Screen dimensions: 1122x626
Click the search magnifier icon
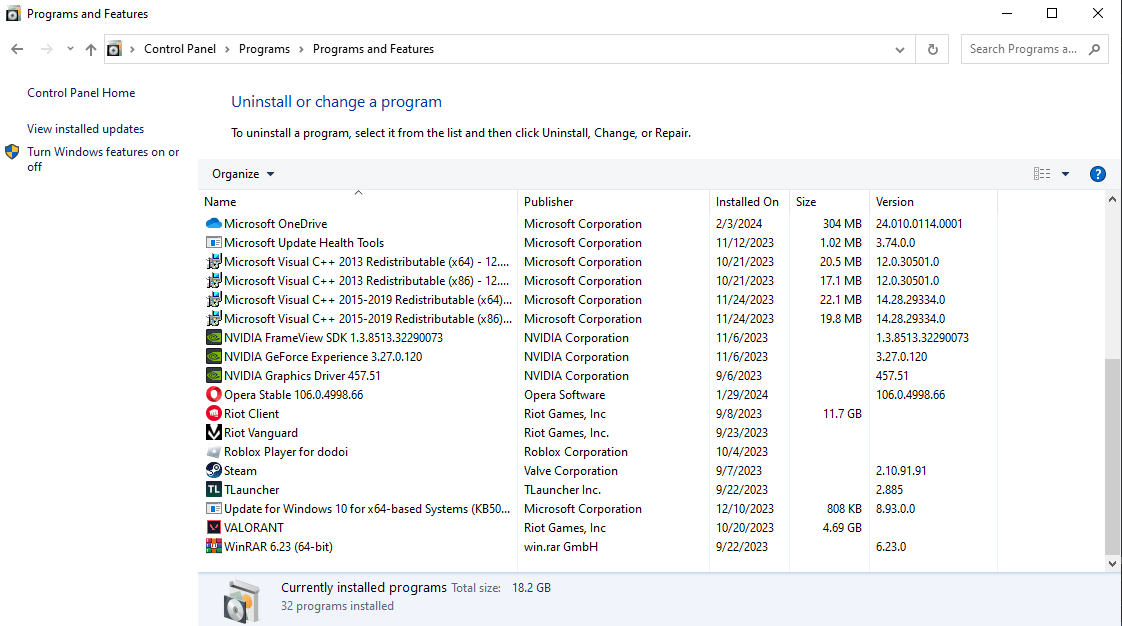coord(1094,49)
